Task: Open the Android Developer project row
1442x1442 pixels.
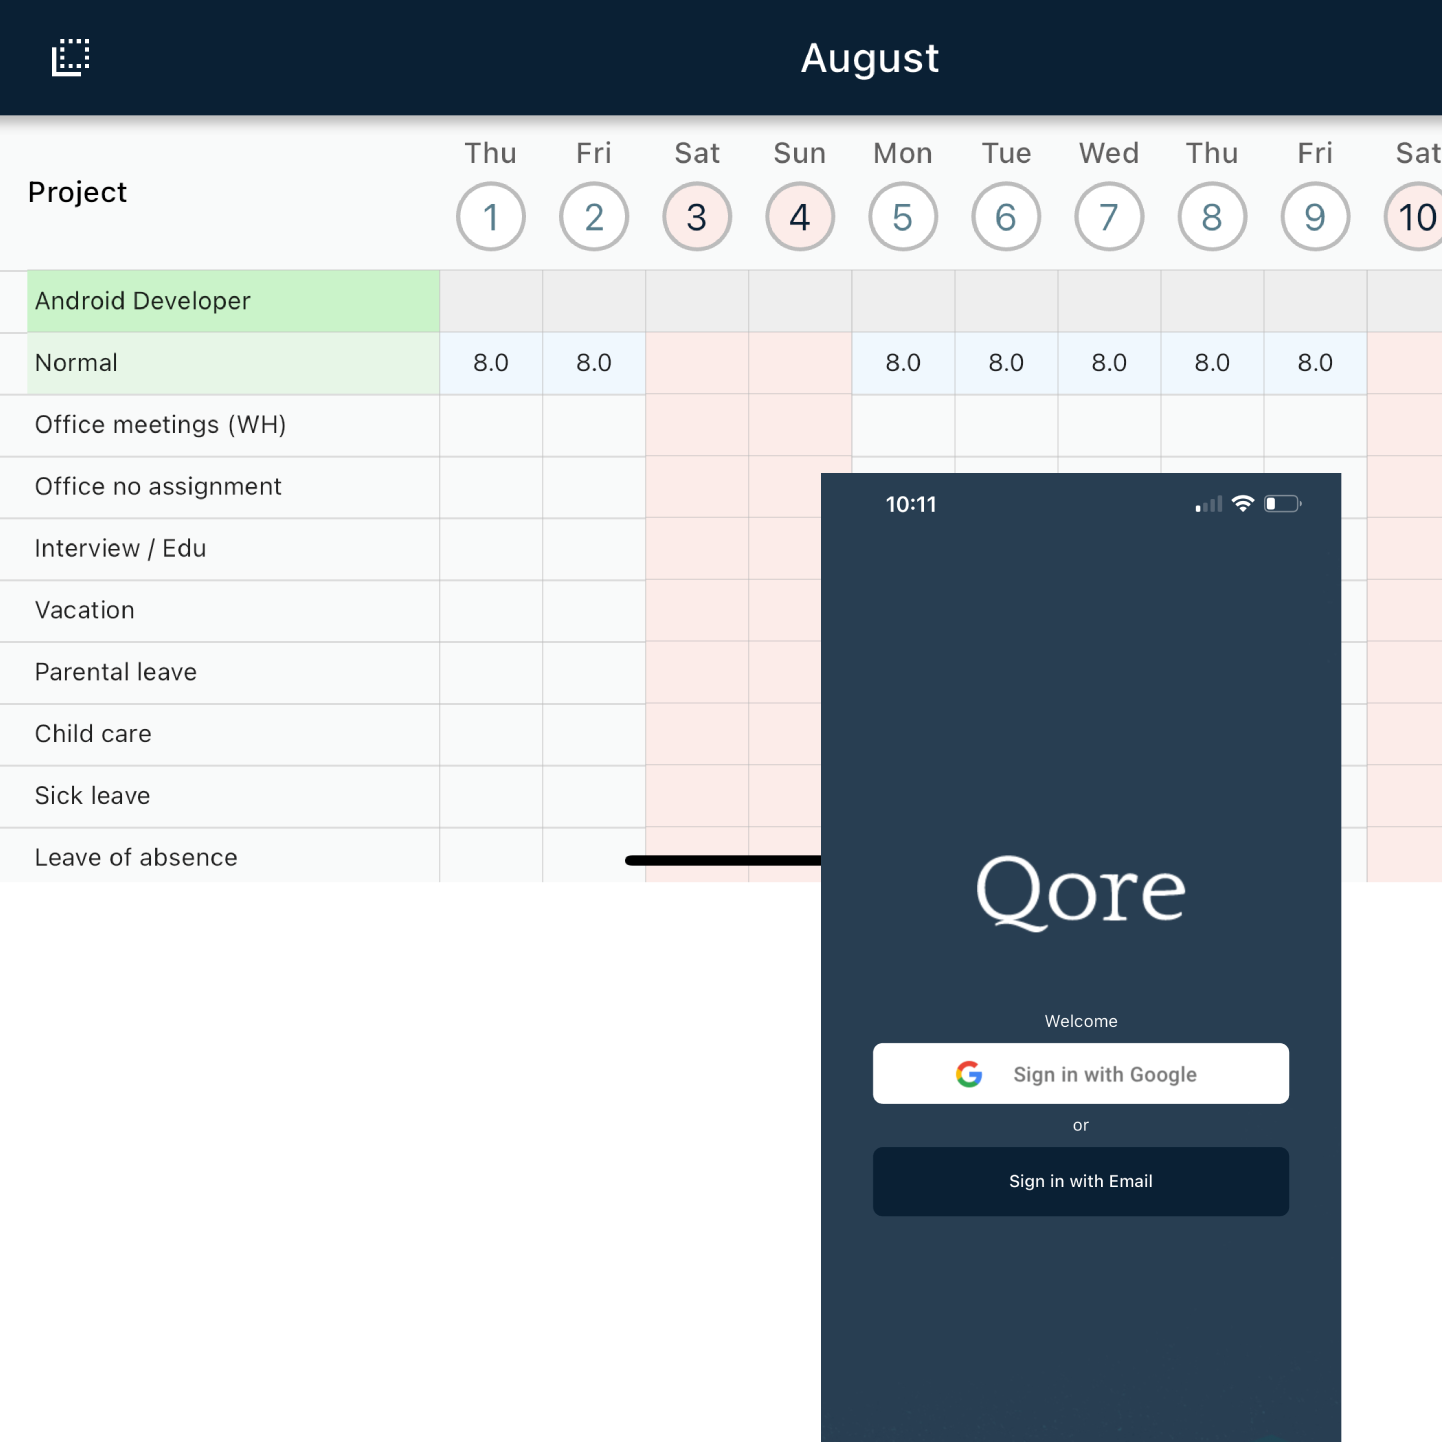Action: [x=233, y=301]
